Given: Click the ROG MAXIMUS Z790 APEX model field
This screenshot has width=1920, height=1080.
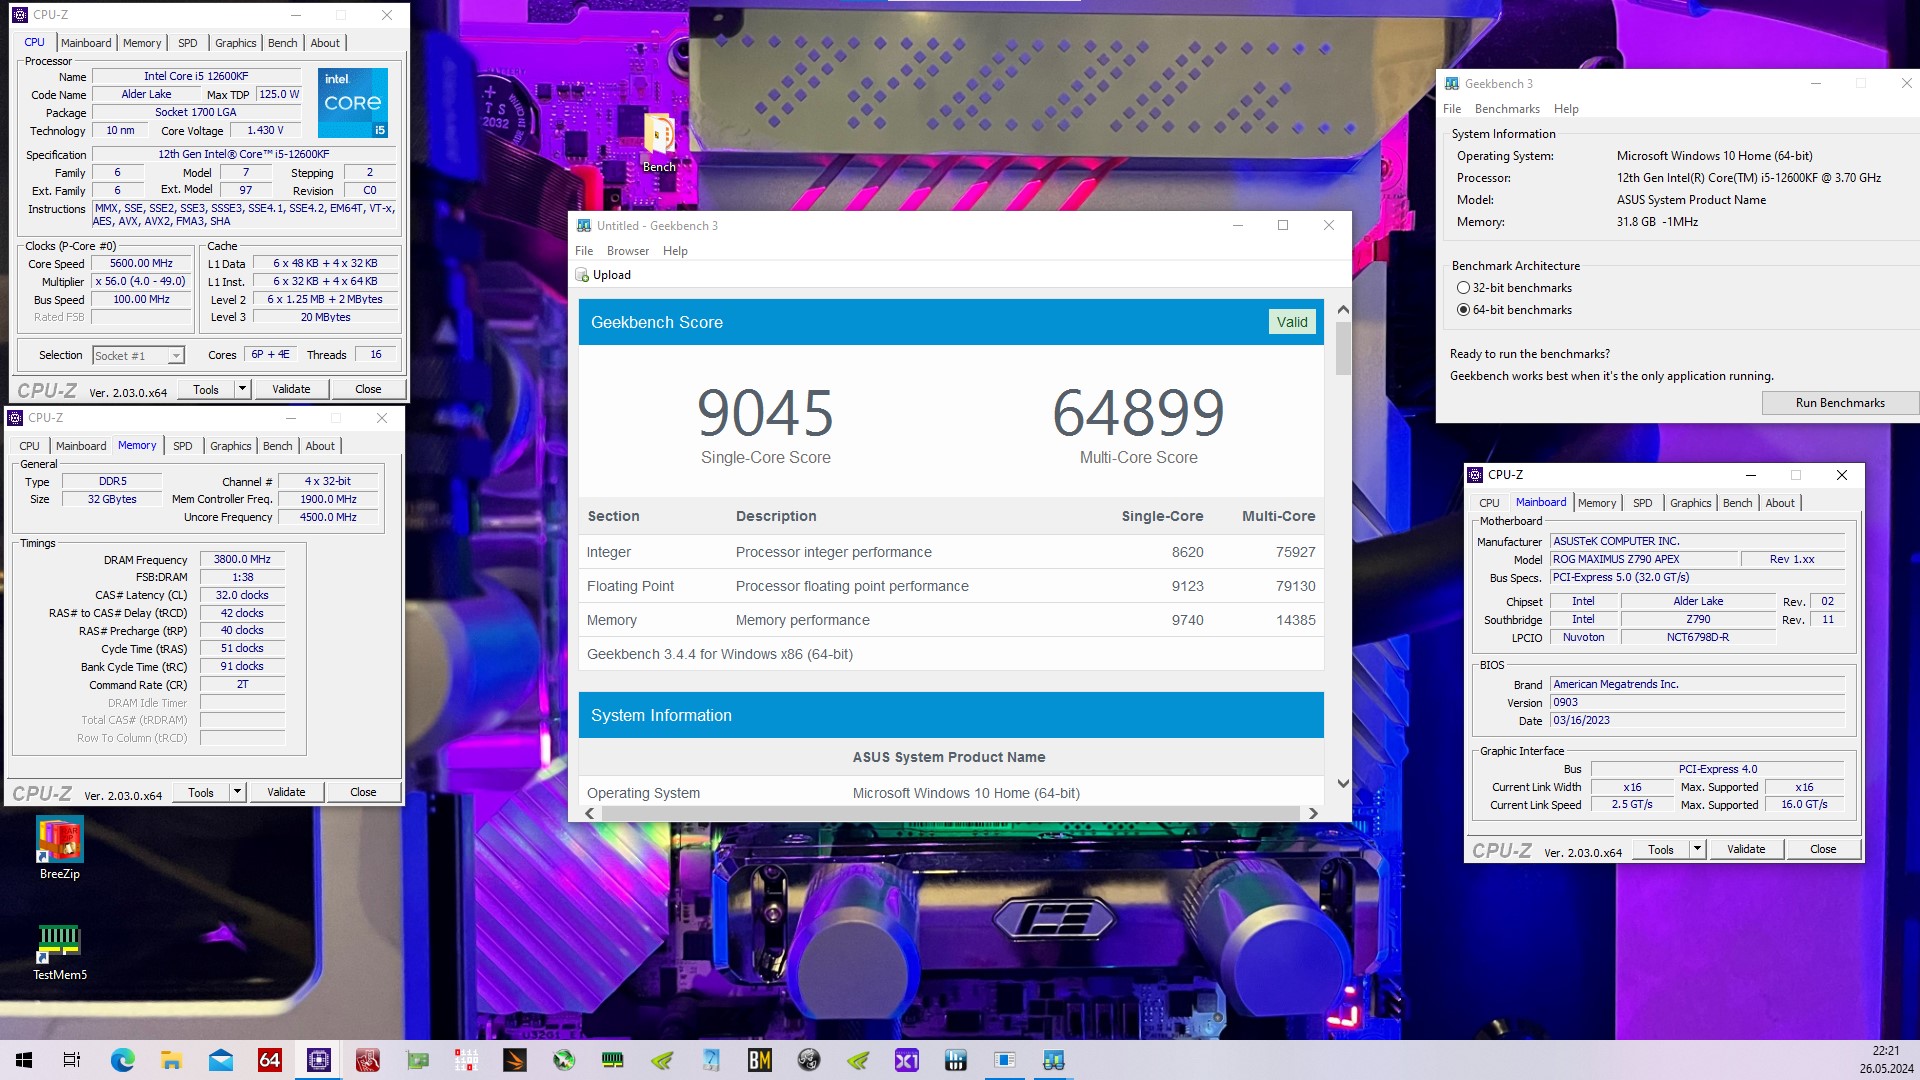Looking at the screenshot, I should (x=1644, y=560).
